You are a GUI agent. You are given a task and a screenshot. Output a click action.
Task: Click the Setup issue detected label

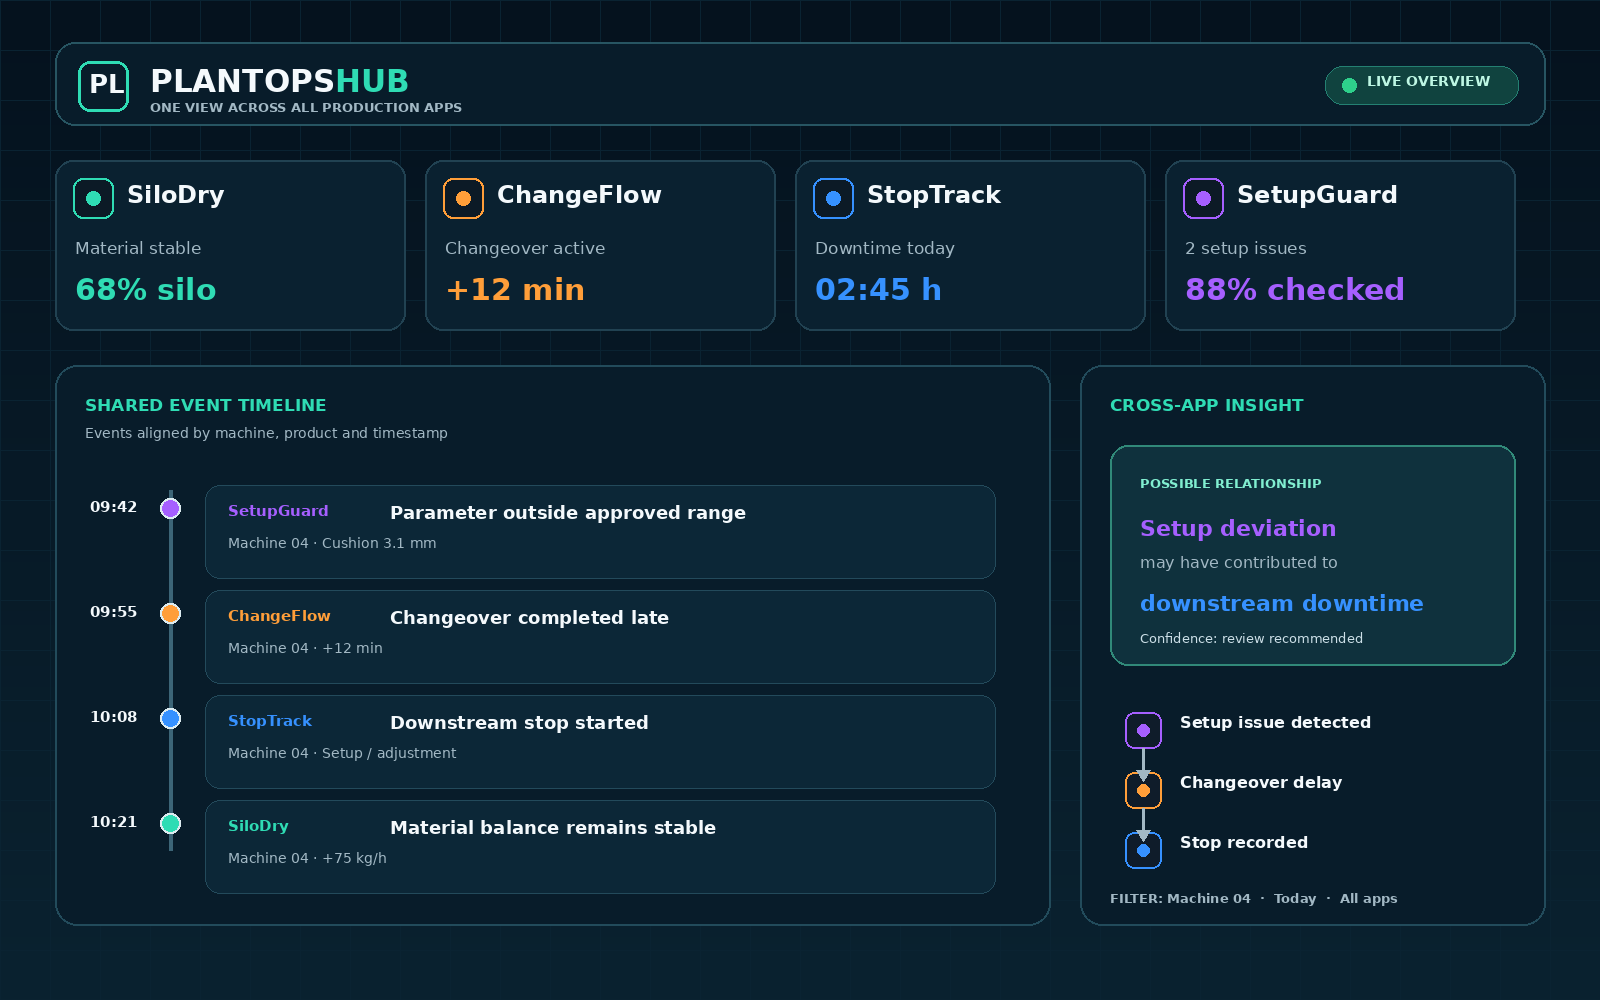pyautogui.click(x=1275, y=722)
